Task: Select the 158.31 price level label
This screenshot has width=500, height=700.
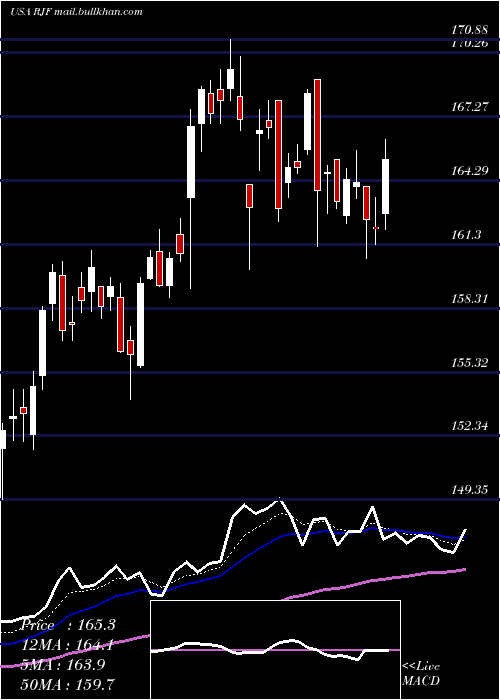Action: (x=469, y=298)
